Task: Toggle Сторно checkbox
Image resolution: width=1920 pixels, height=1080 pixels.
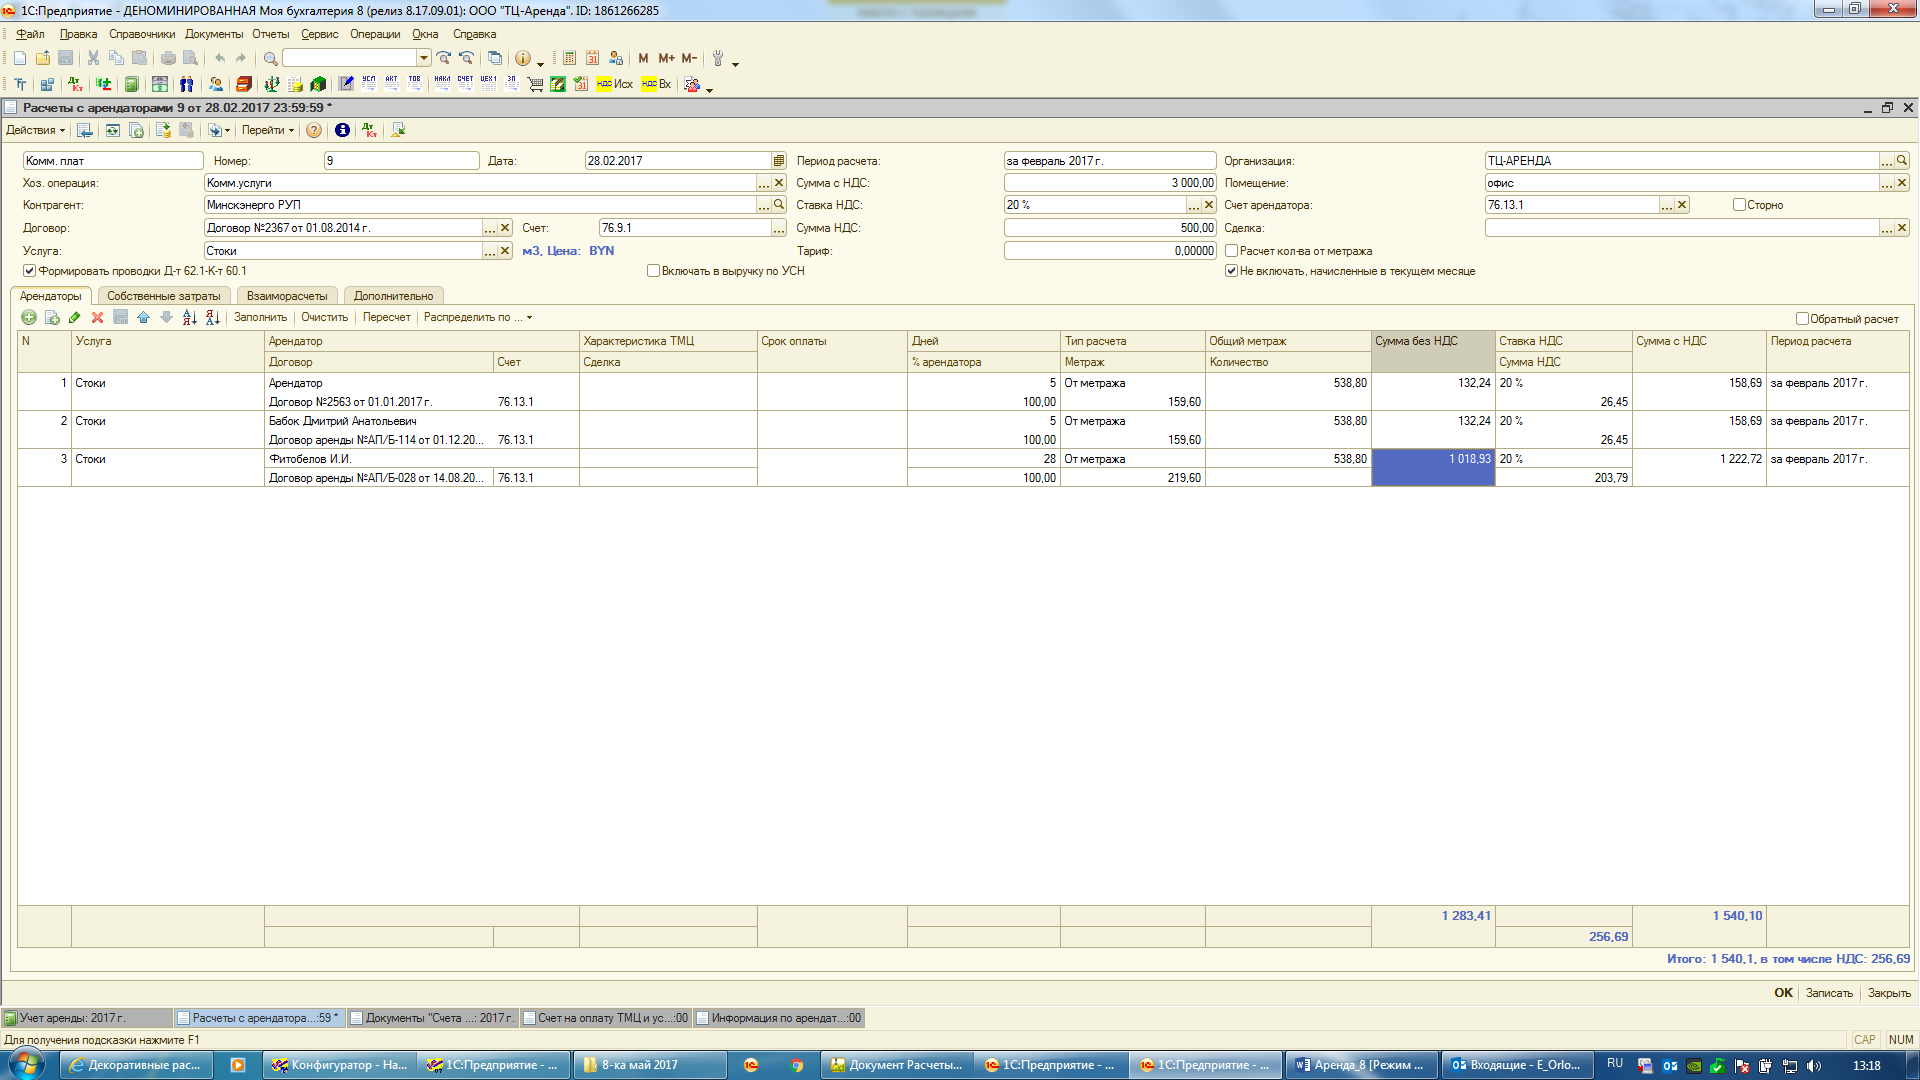Action: coord(1739,205)
